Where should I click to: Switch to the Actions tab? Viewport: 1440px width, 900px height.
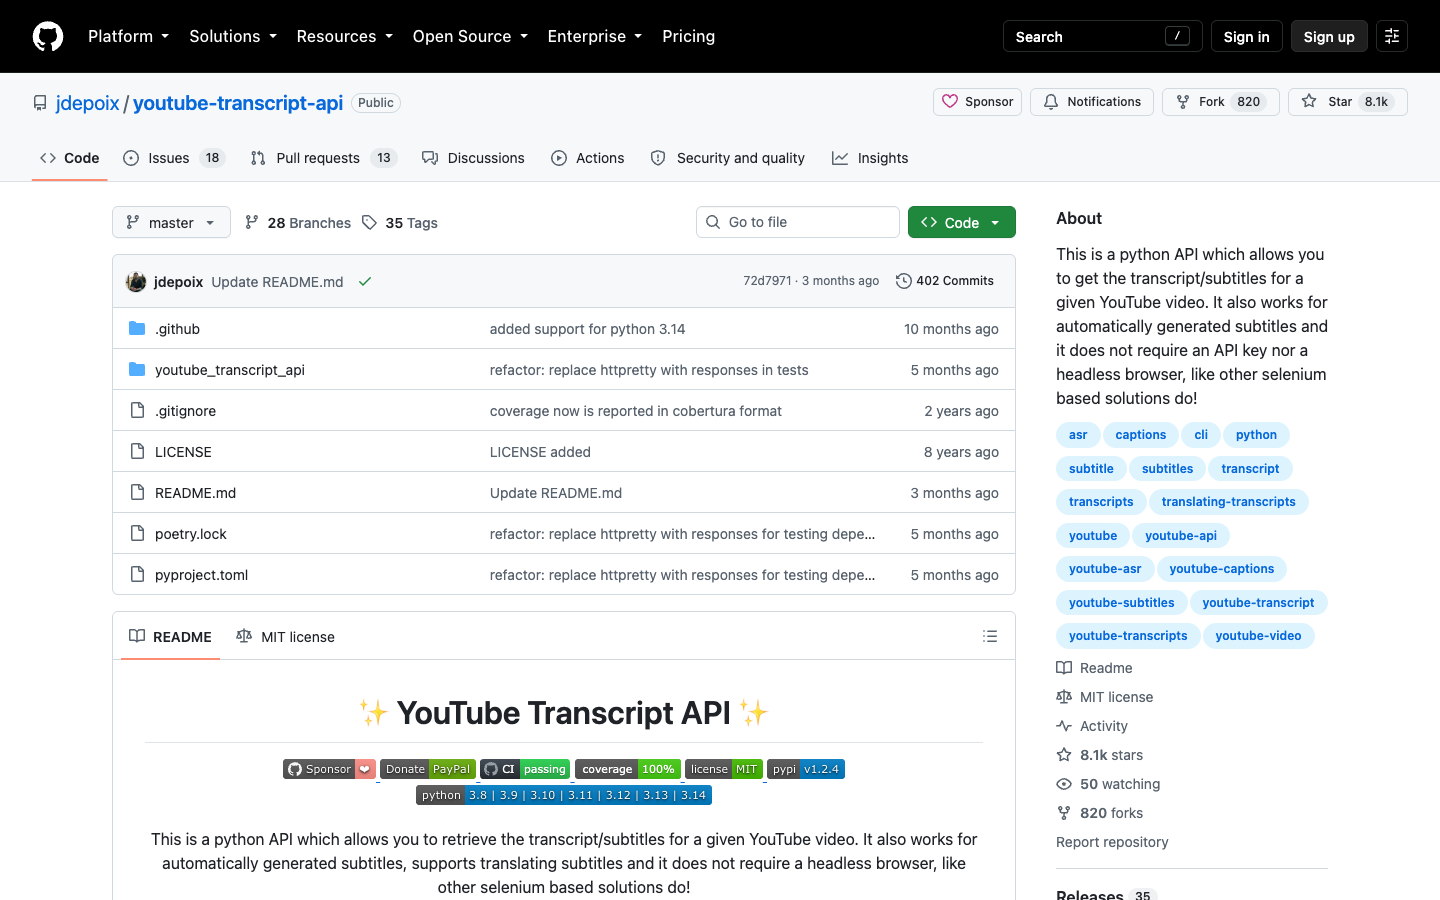tap(588, 158)
